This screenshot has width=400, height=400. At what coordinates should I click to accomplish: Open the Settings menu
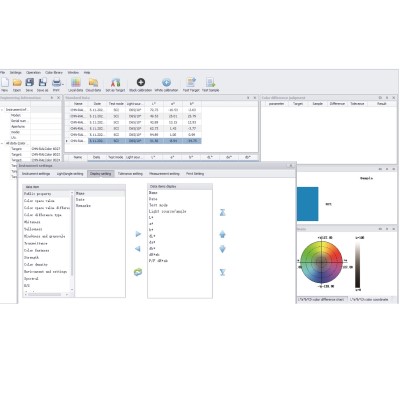point(15,72)
